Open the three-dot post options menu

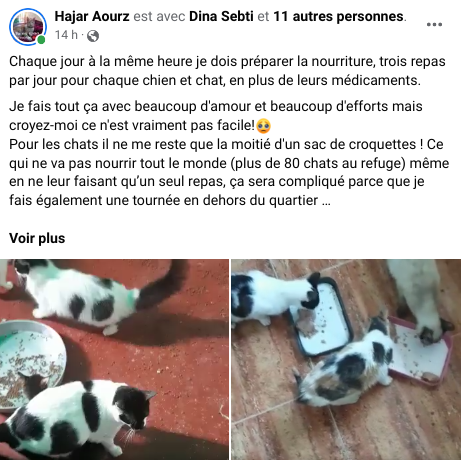[434, 24]
